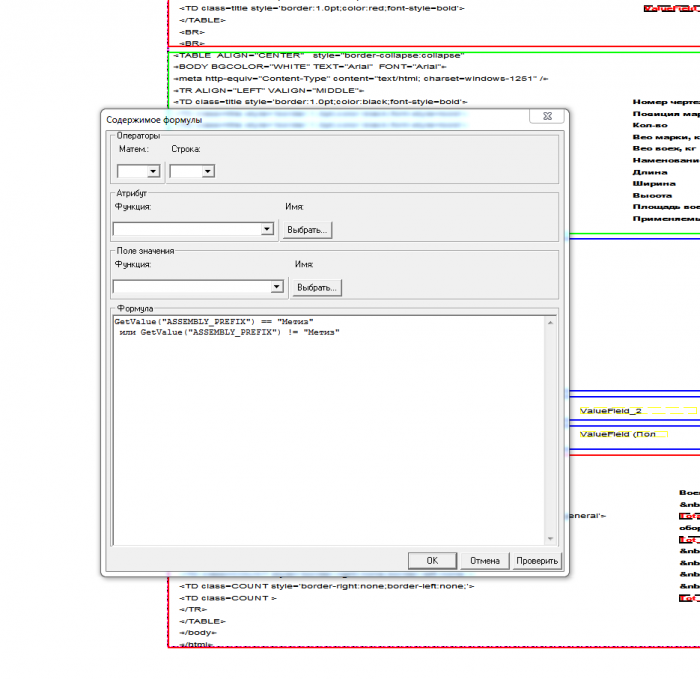Close the Содержимое формулы dialog
Image resolution: width=700 pixels, height=679 pixels.
(x=547, y=116)
